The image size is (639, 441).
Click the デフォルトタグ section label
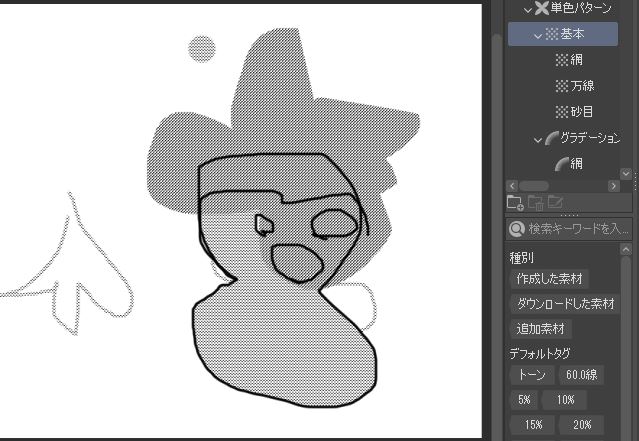540,353
